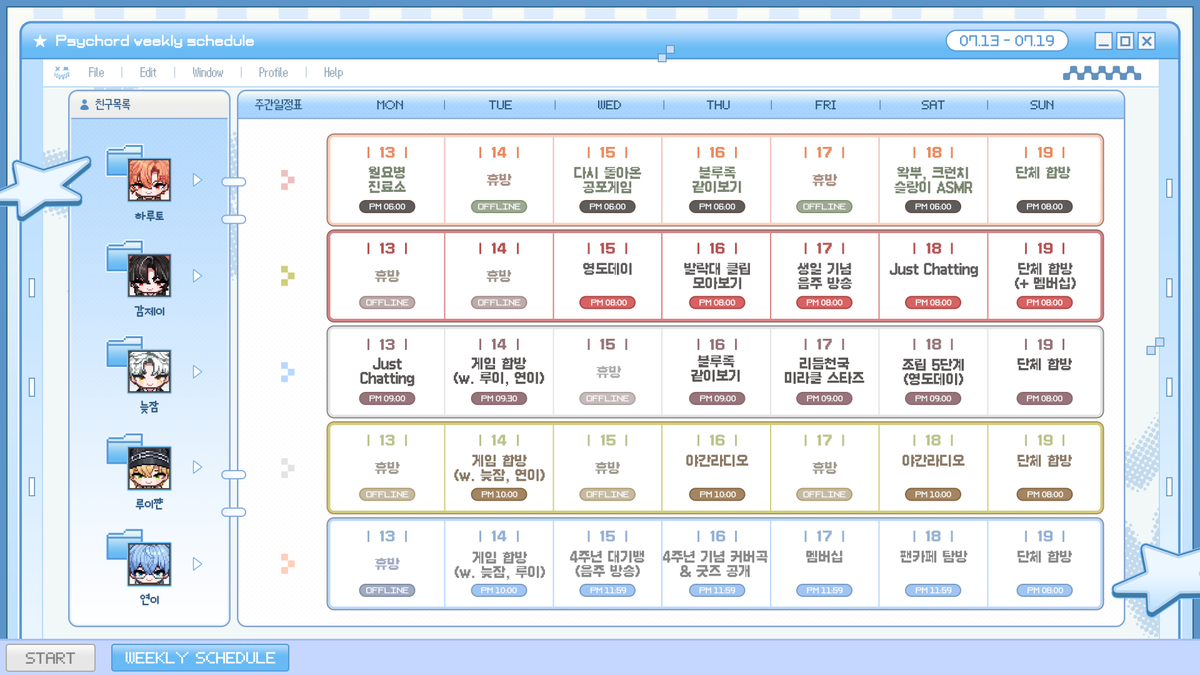Click the person icon beside 친구목록

84,104
